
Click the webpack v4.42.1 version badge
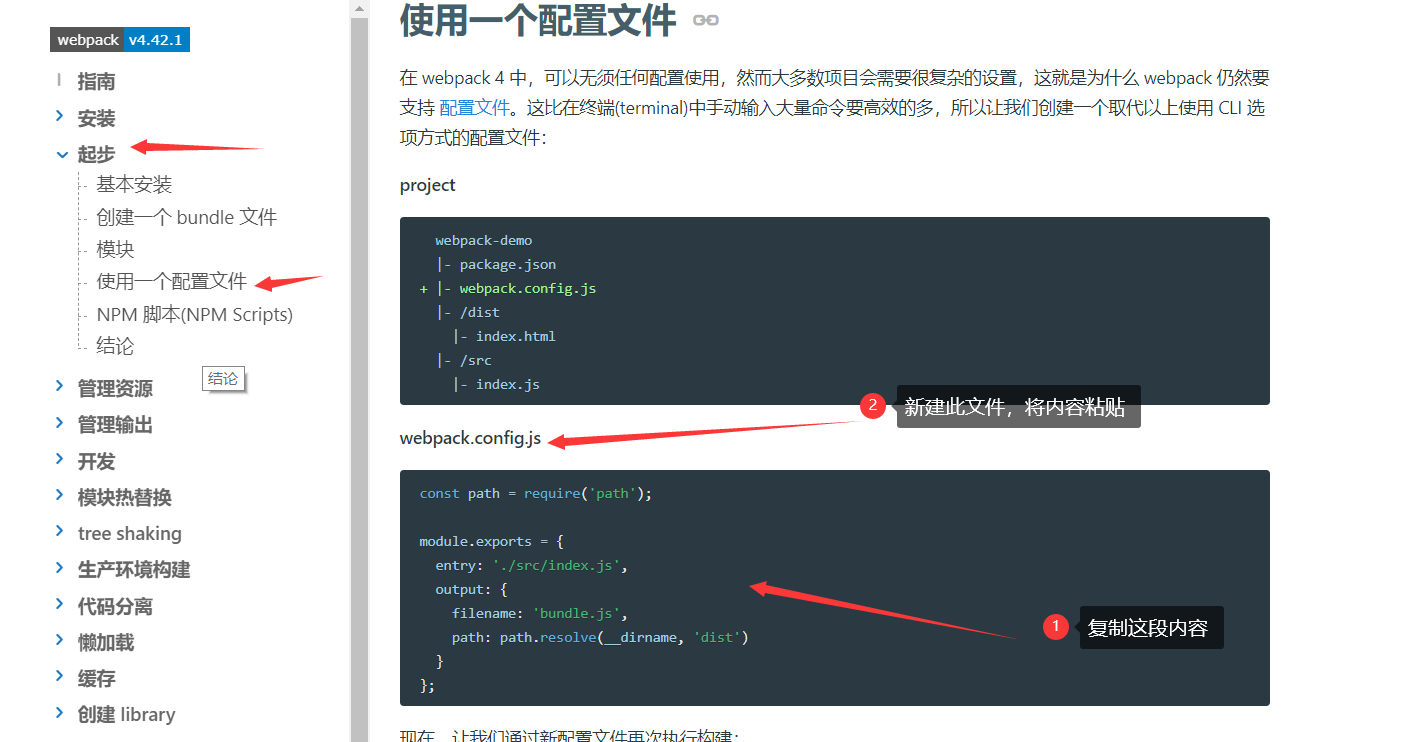tap(119, 39)
